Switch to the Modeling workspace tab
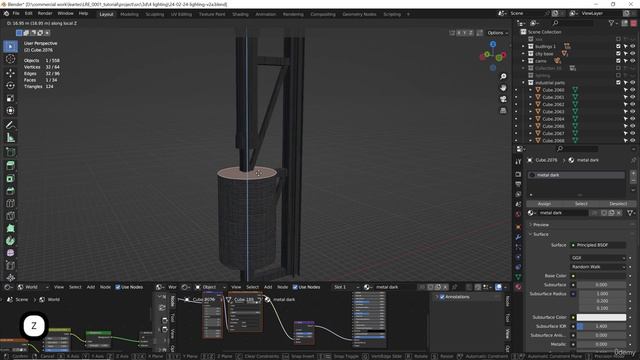The width and height of the screenshot is (640, 360). (x=129, y=14)
